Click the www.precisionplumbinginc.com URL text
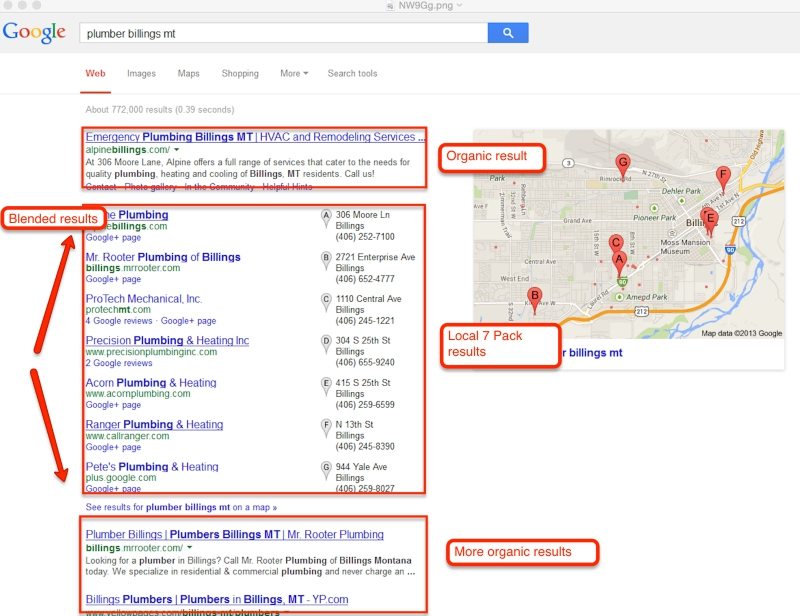Screen dimensions: 800x616 (151, 352)
